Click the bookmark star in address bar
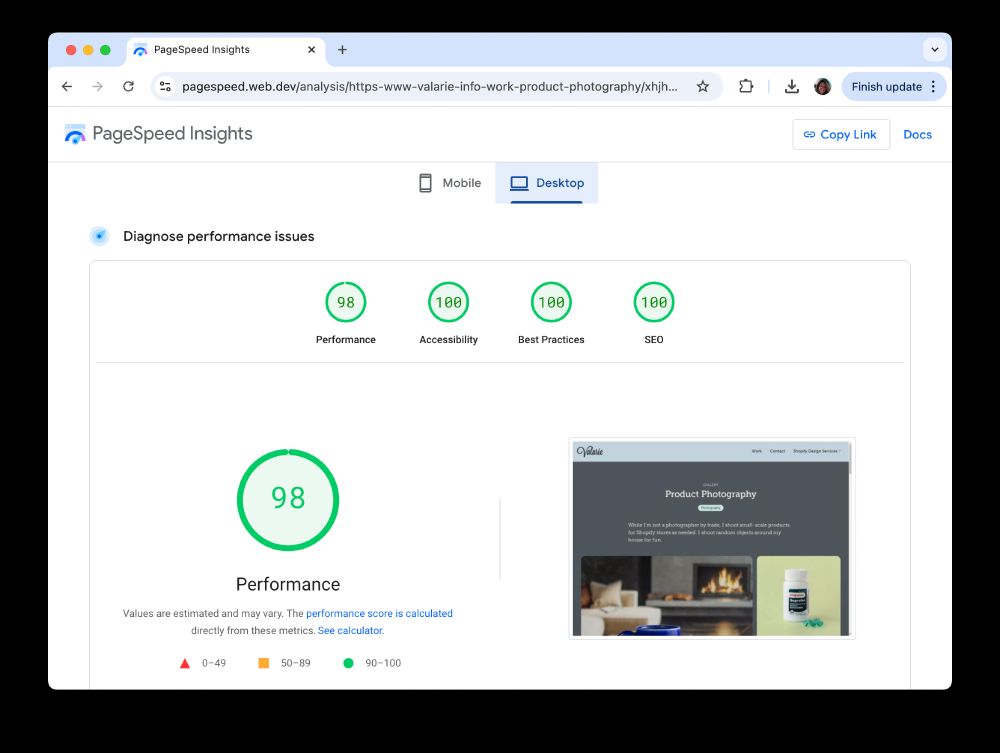 pos(703,86)
